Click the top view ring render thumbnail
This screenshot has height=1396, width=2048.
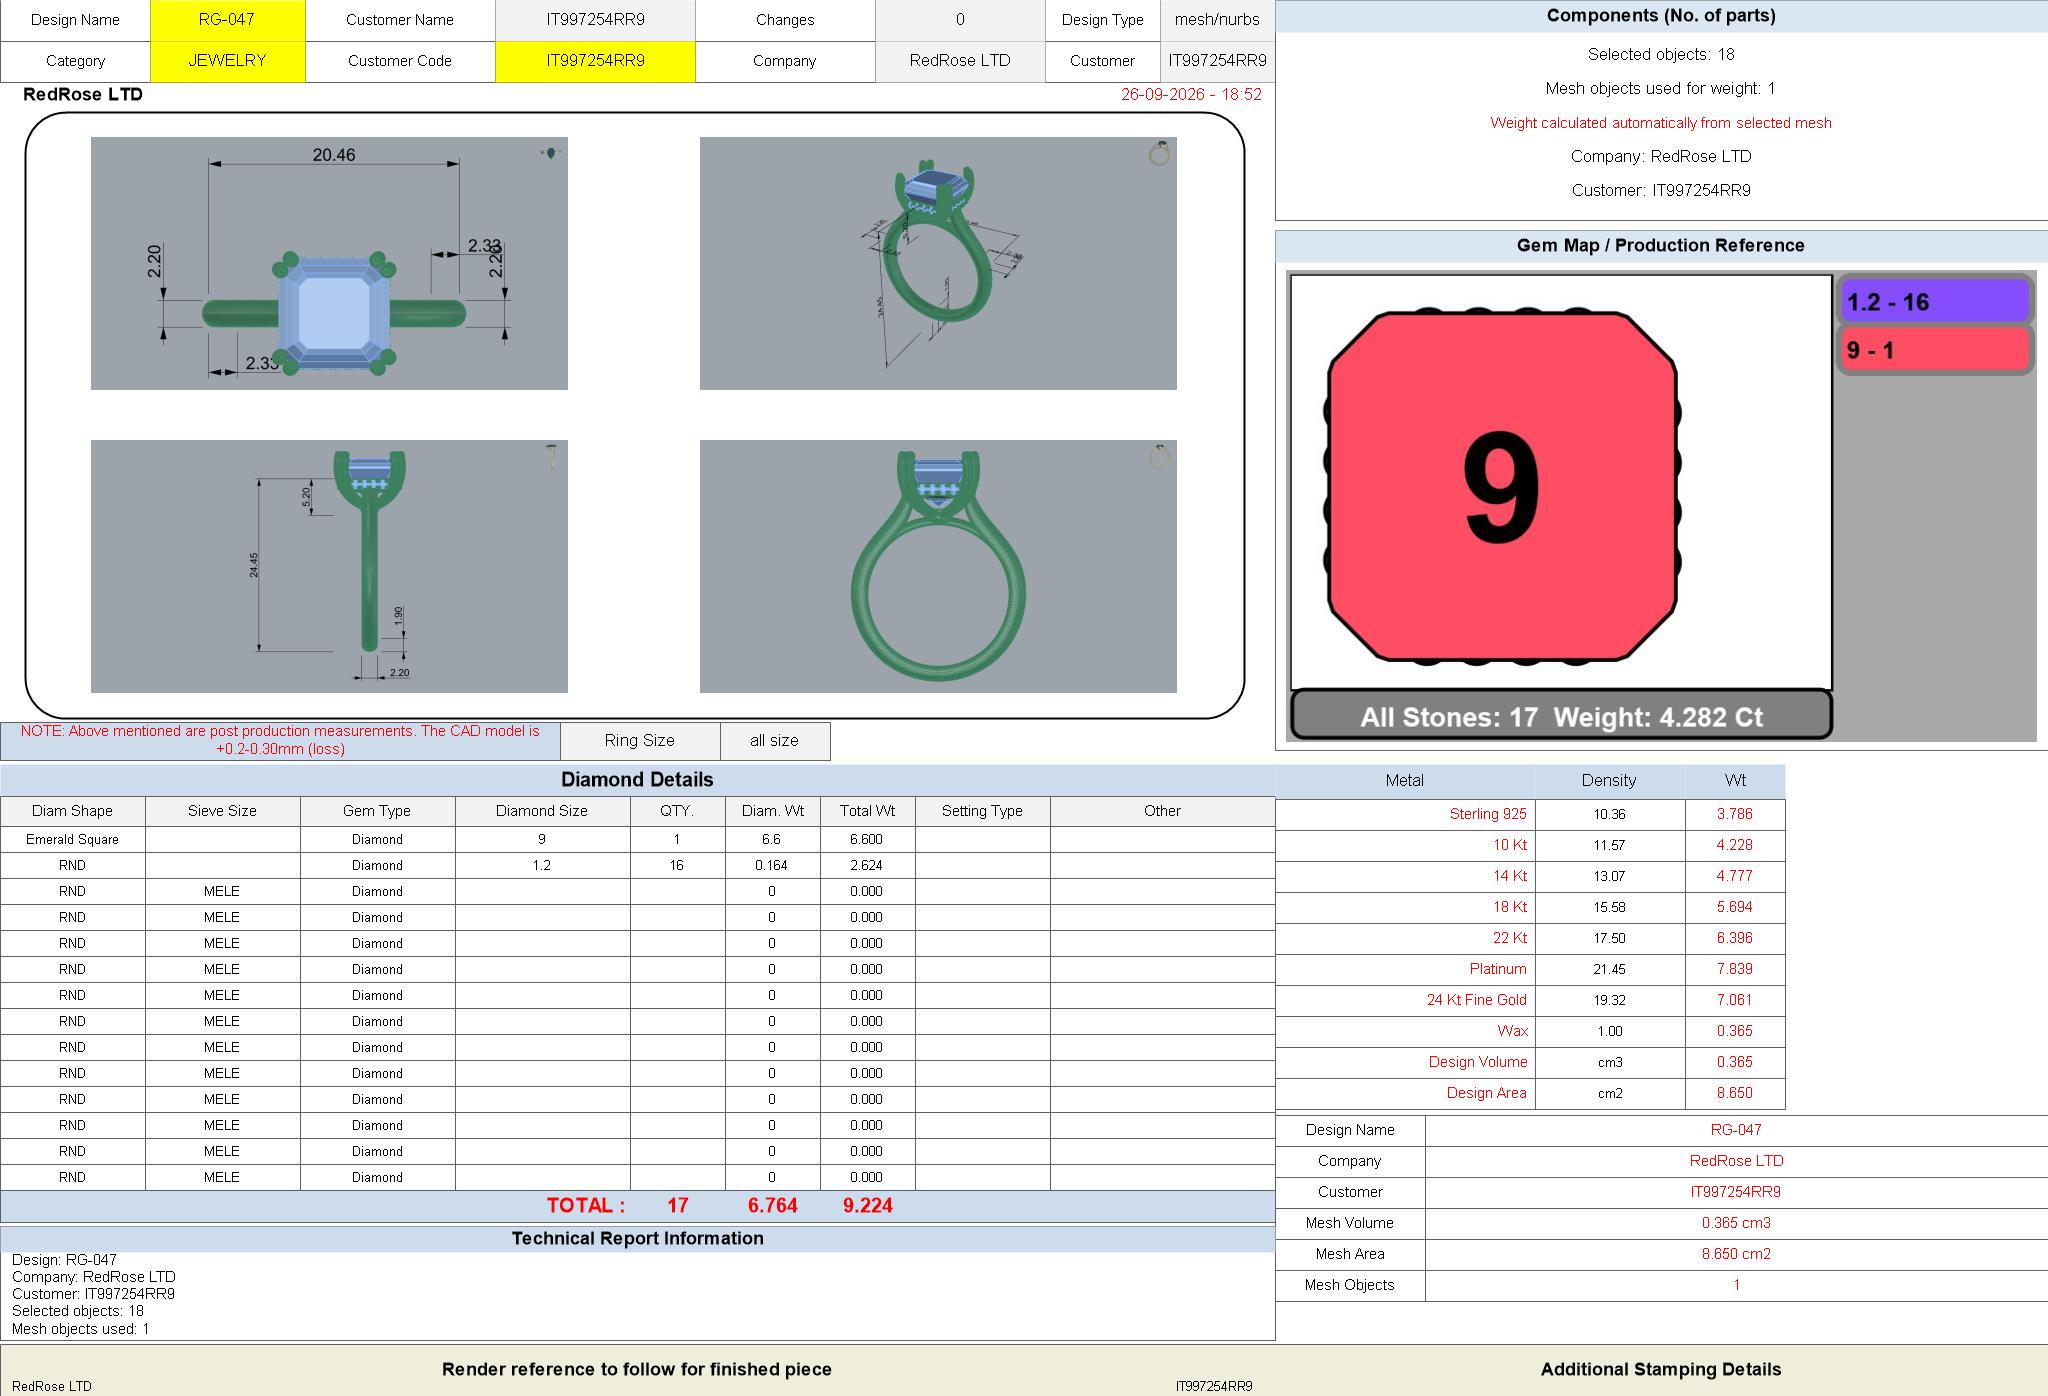329,263
